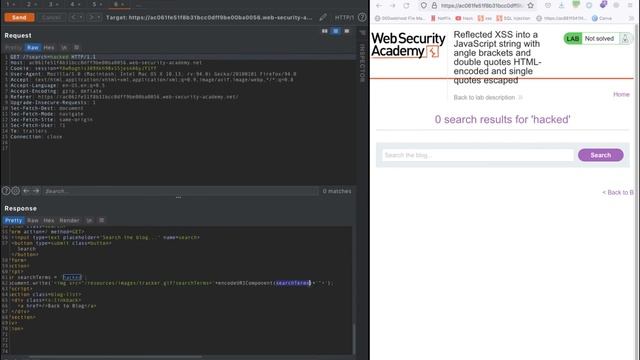Open browser downloads arrow icon
Screen dimensions: 640x360
point(562,5)
